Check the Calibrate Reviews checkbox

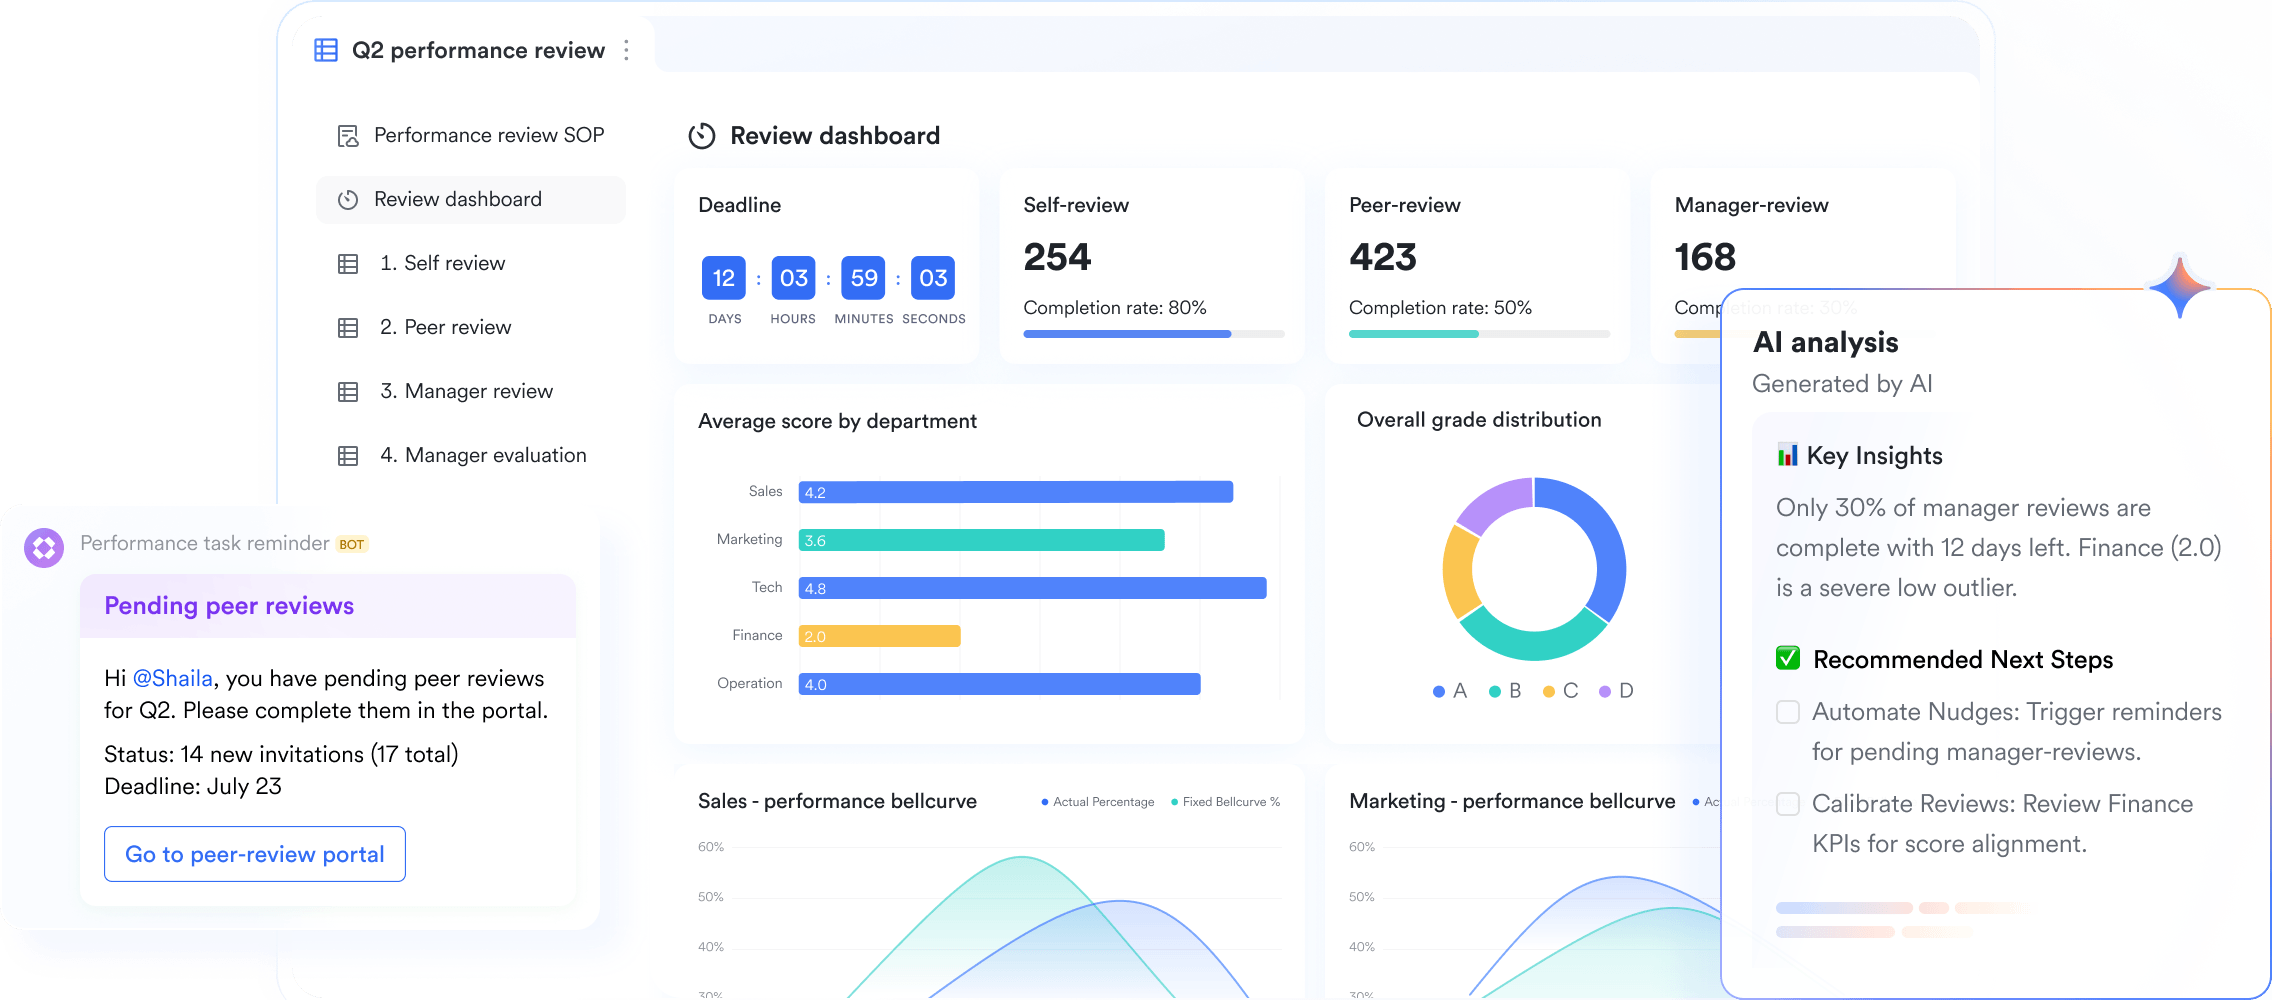[x=1788, y=804]
